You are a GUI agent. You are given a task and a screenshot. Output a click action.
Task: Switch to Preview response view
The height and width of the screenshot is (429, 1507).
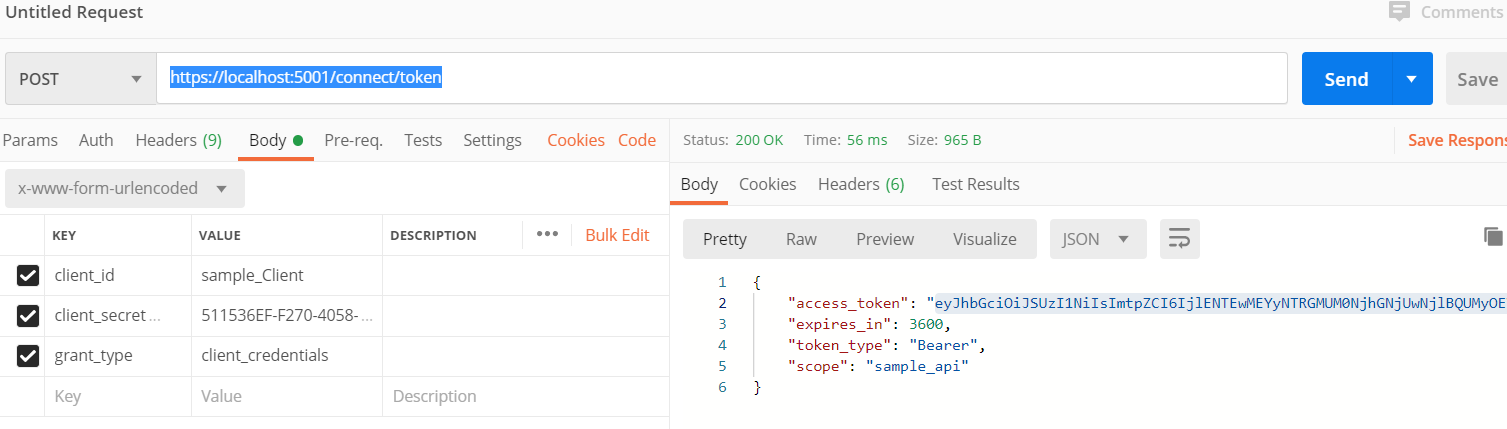tap(885, 239)
